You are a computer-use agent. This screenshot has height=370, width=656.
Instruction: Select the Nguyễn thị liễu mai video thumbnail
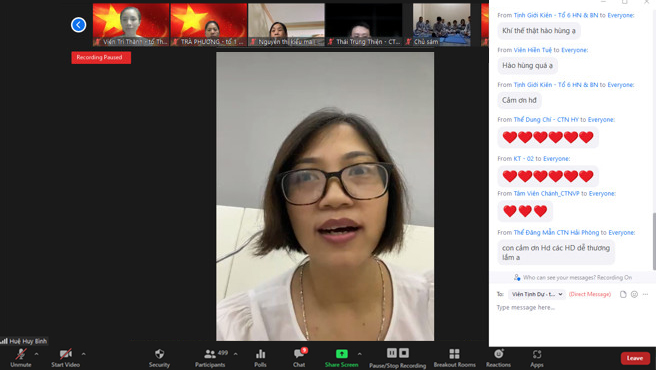[286, 25]
